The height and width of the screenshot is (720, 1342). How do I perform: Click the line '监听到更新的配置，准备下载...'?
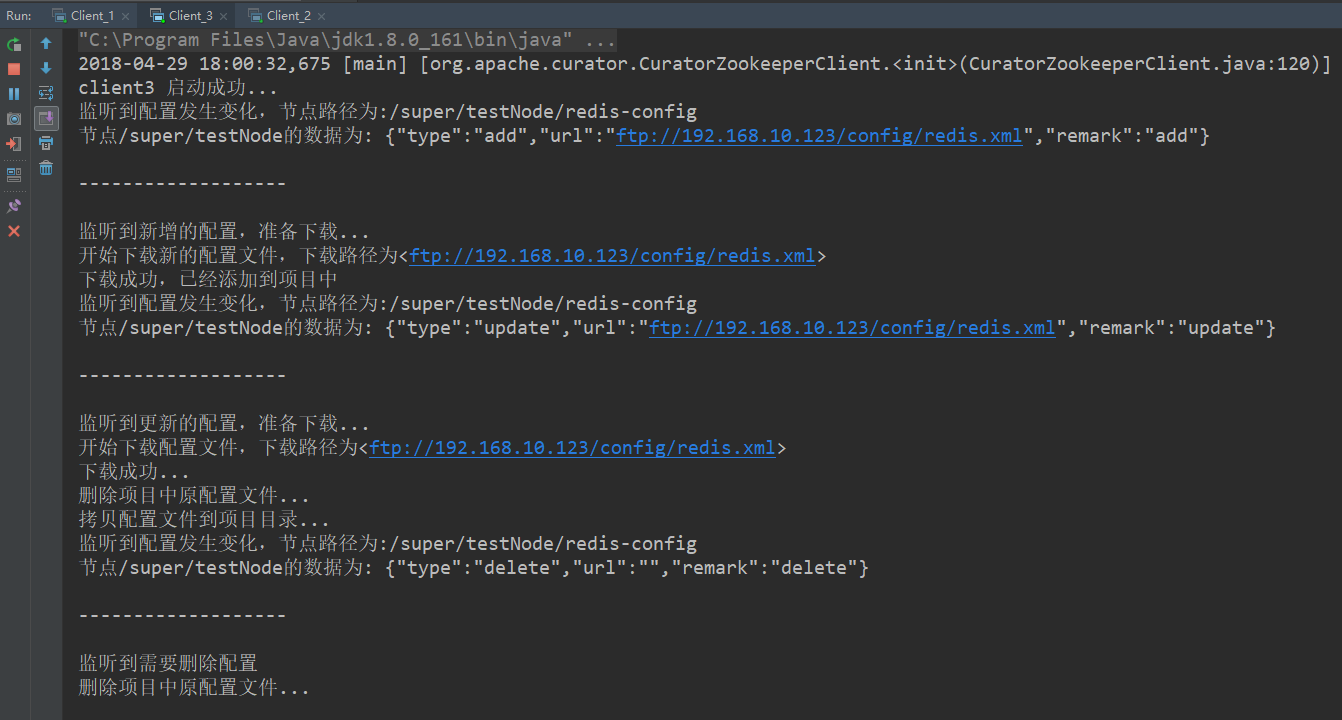(x=224, y=424)
